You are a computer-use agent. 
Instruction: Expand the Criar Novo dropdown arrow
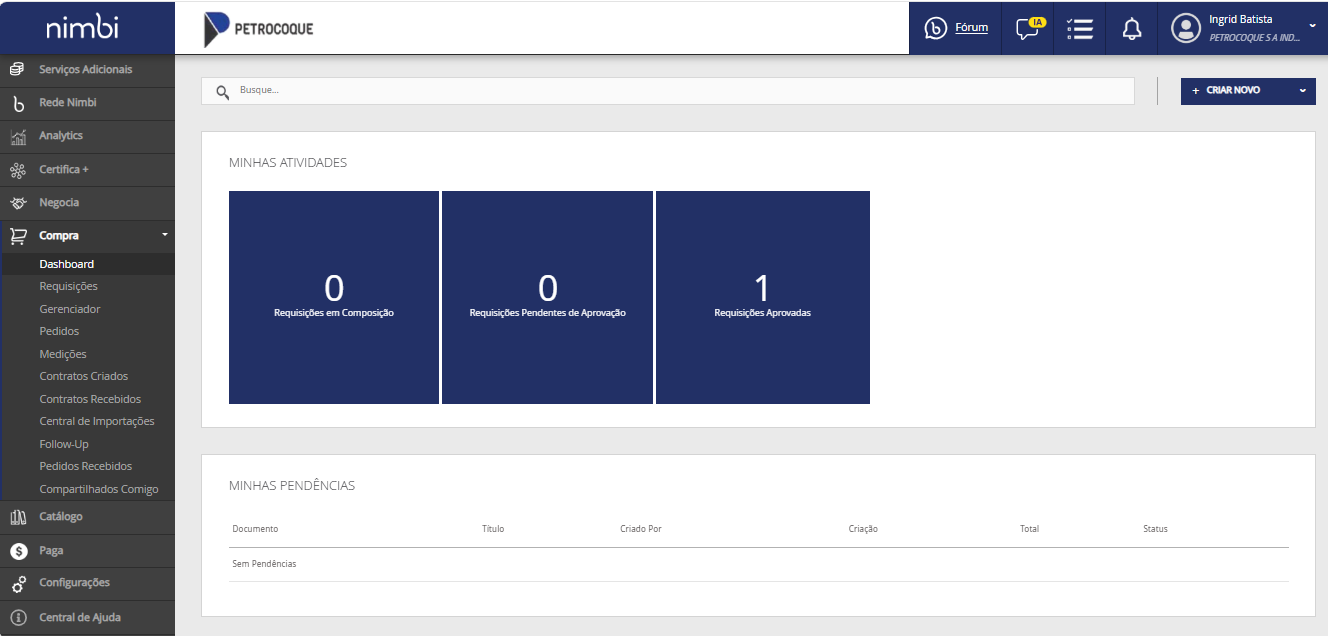click(1303, 91)
